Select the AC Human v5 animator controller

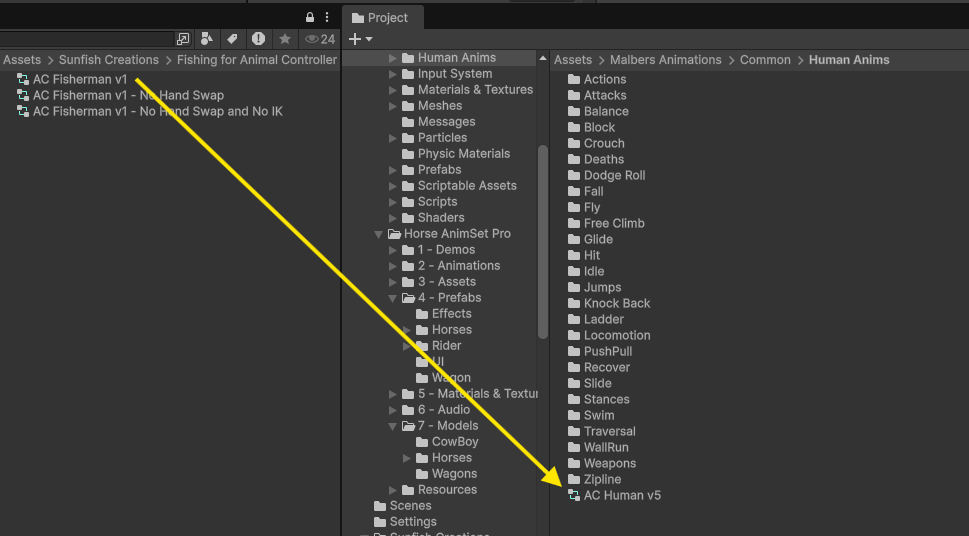[x=621, y=495]
